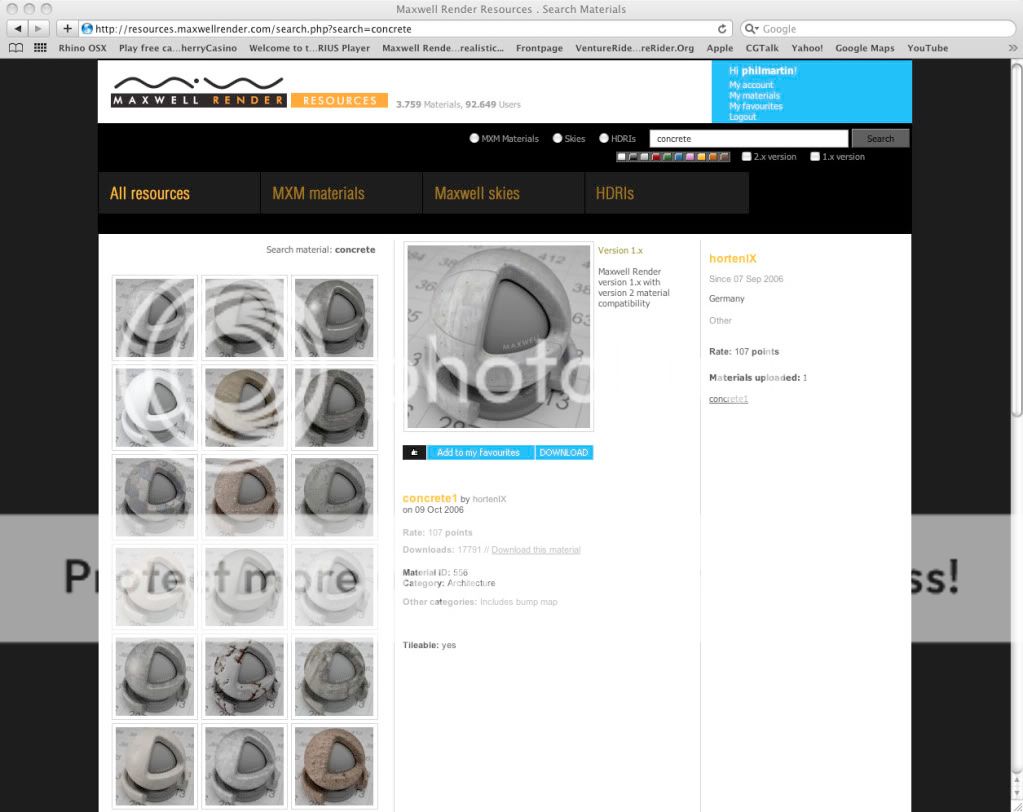Open the Apple bookmark
Image resolution: width=1023 pixels, height=812 pixels.
tap(720, 48)
